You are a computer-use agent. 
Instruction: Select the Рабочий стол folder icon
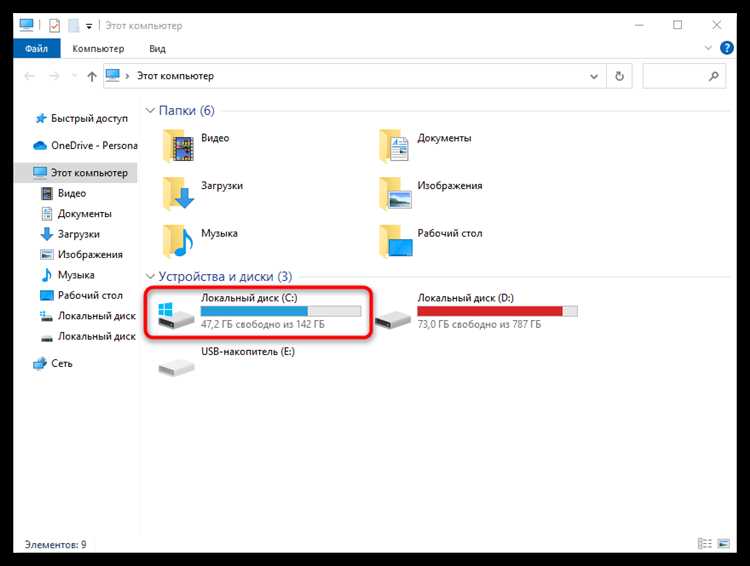click(x=396, y=241)
